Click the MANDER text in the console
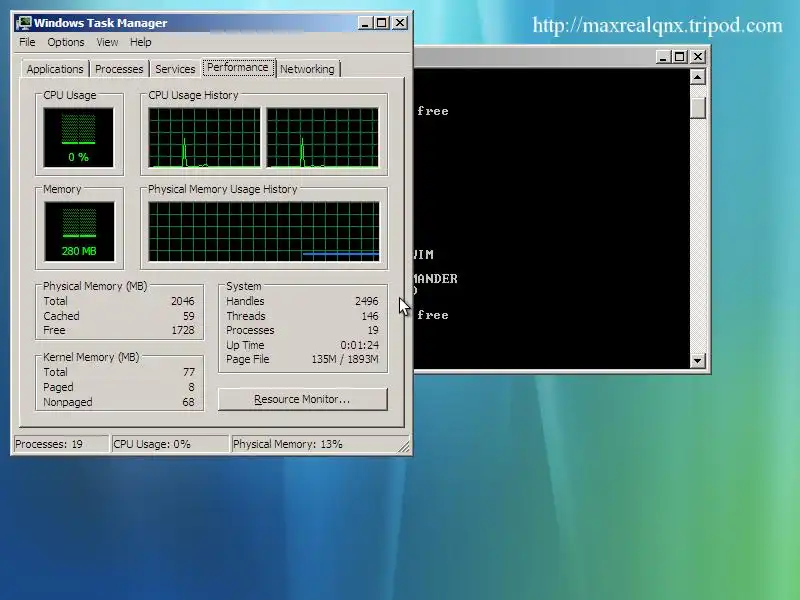 point(436,279)
